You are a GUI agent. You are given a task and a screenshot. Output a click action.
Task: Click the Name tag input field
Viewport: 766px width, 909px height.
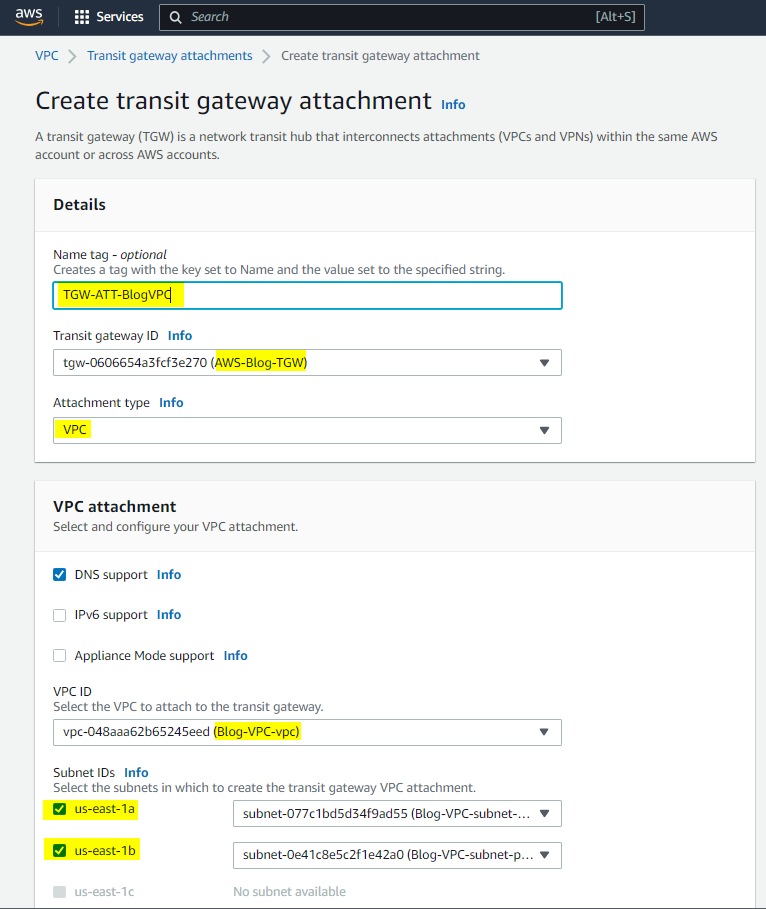click(x=307, y=295)
